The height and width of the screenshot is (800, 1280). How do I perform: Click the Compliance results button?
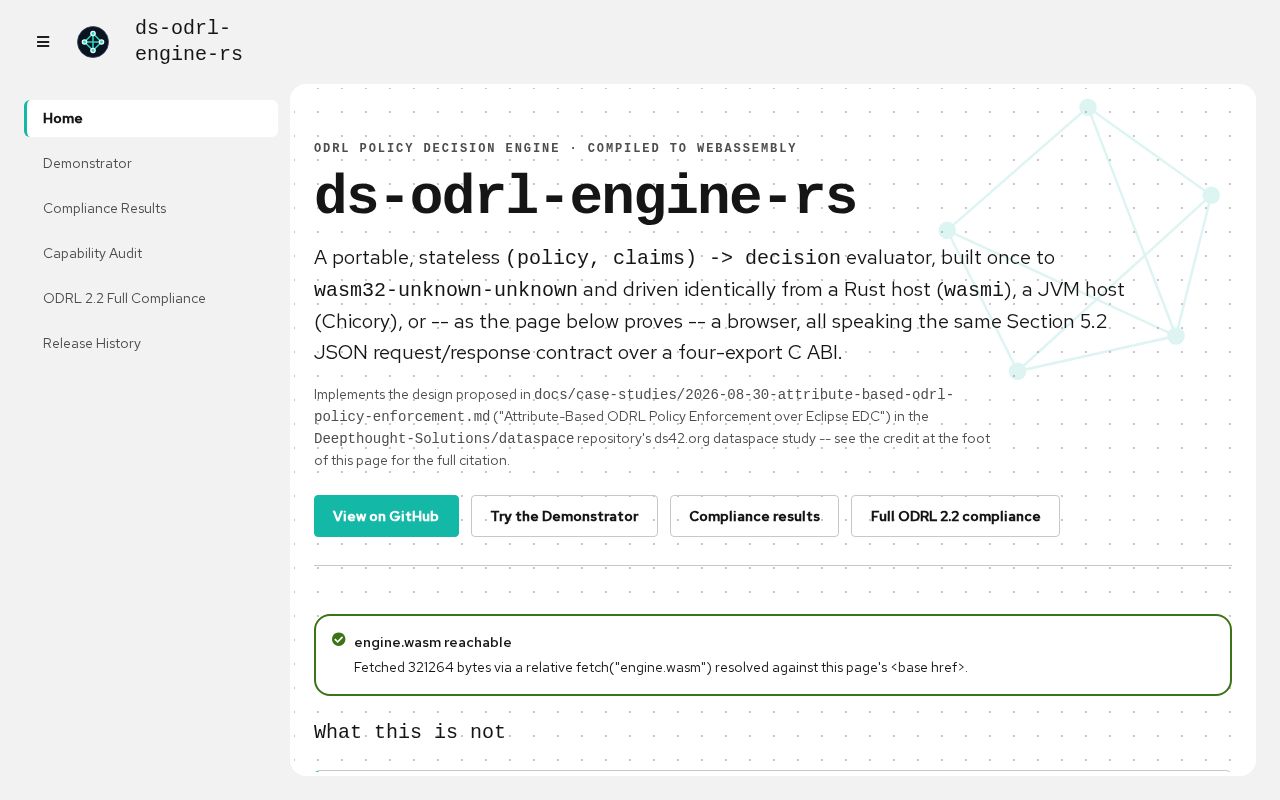[x=754, y=516]
